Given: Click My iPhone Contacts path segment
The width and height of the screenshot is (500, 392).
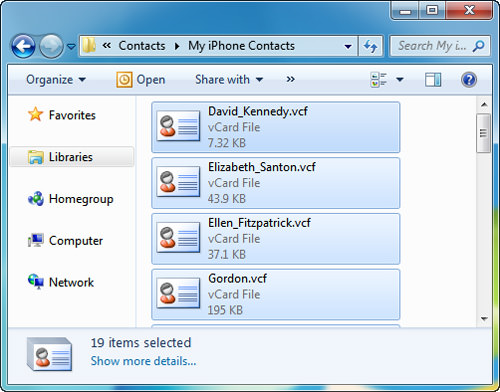Looking at the screenshot, I should click(x=241, y=46).
